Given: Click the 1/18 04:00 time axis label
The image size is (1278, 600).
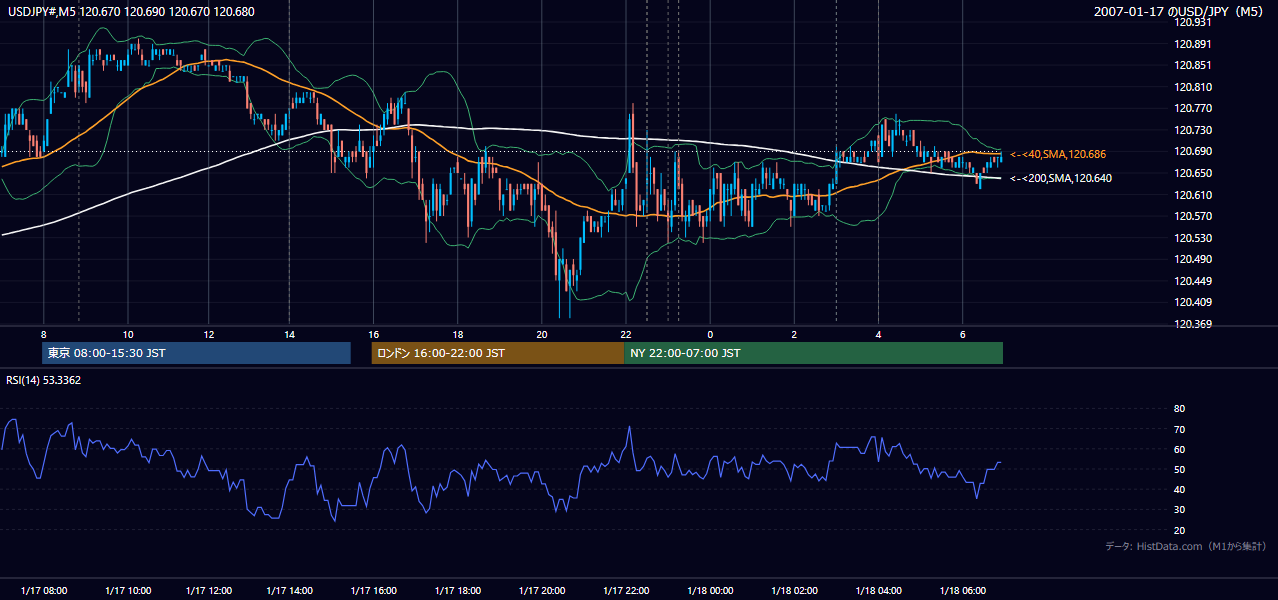Looking at the screenshot, I should [x=879, y=591].
